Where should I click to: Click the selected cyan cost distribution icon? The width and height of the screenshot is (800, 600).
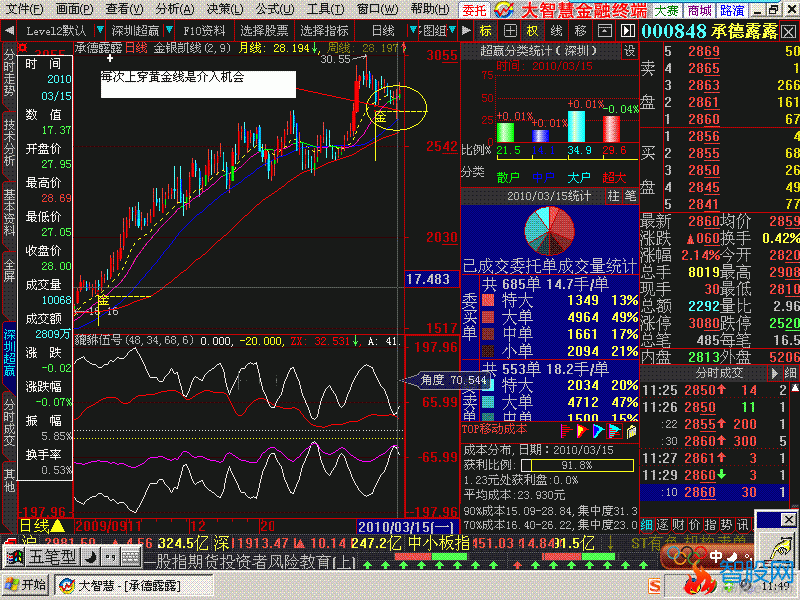click(x=615, y=432)
